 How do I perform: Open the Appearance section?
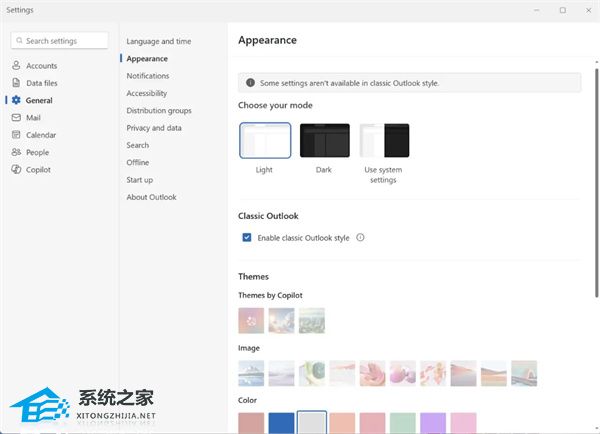coord(147,59)
